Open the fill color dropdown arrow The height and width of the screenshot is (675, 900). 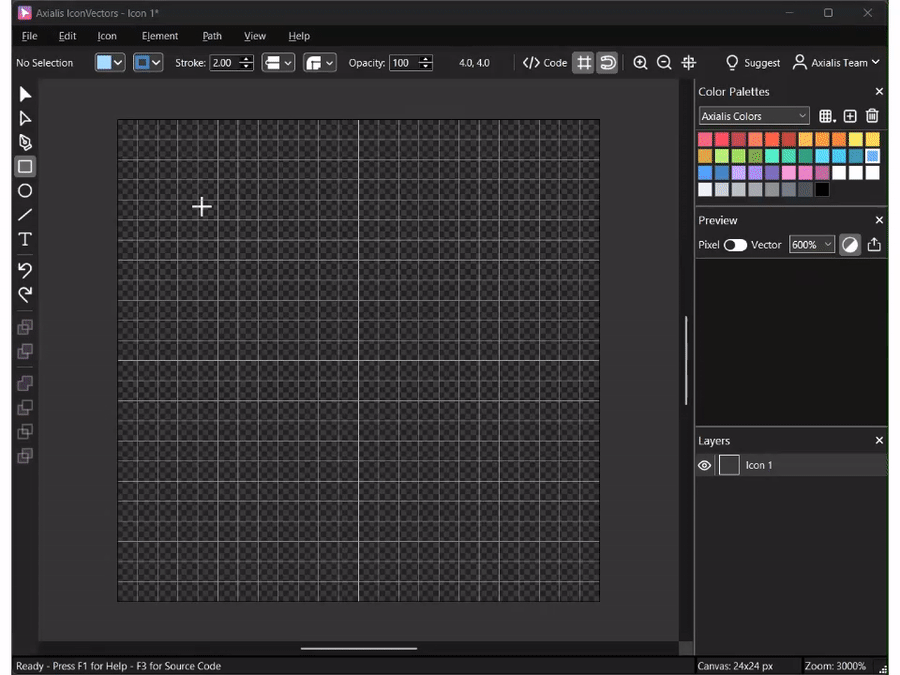(x=119, y=63)
